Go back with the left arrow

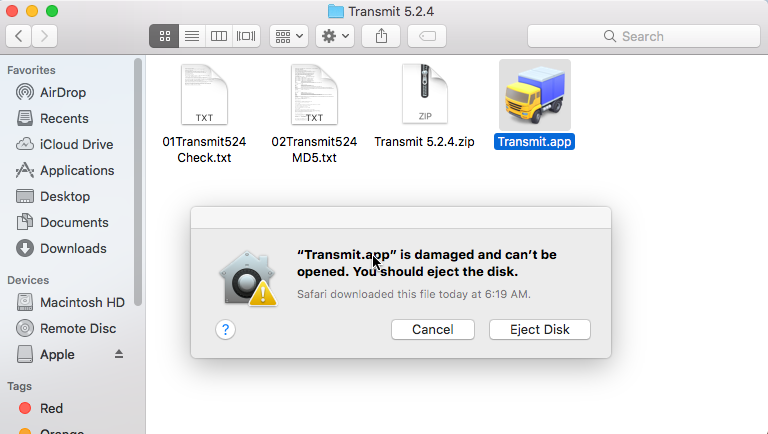click(x=19, y=36)
